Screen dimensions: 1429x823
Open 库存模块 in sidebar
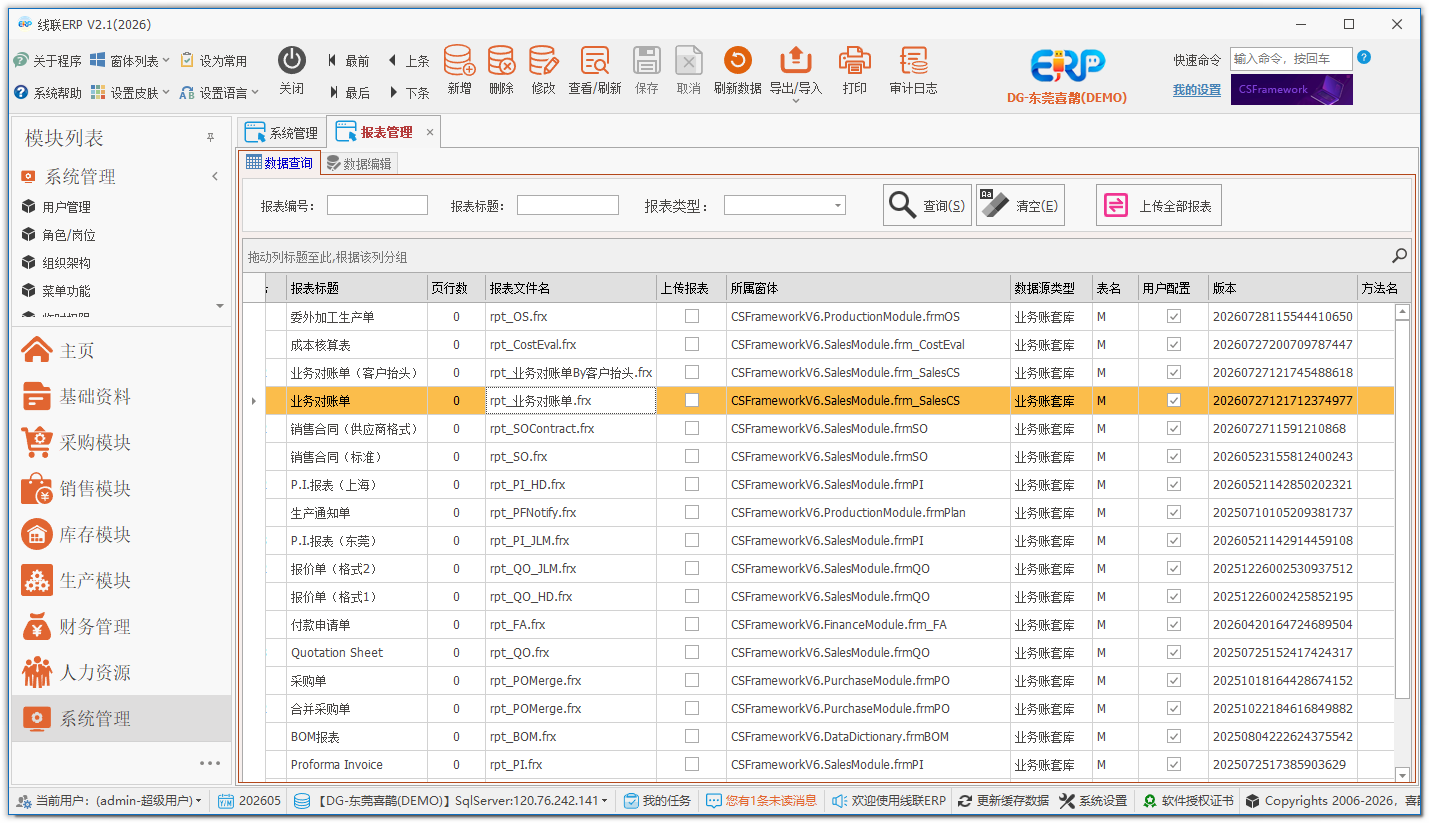coord(121,535)
